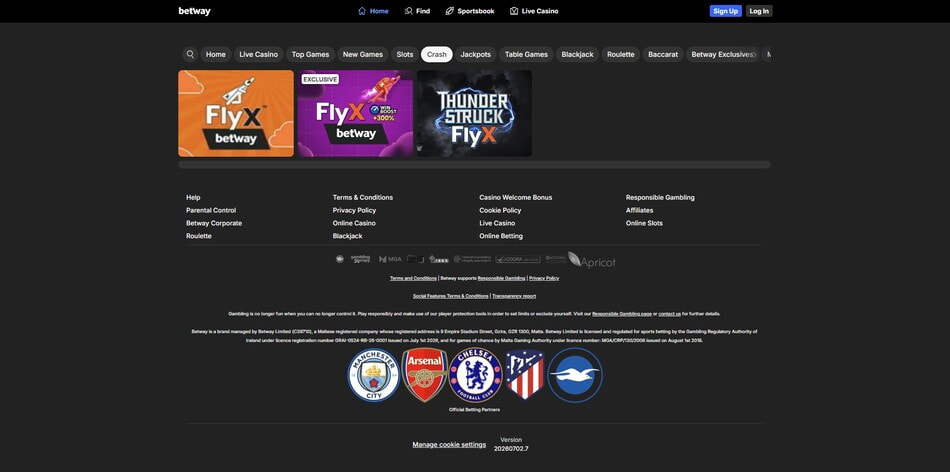Click the MGA licence logo

[390, 259]
